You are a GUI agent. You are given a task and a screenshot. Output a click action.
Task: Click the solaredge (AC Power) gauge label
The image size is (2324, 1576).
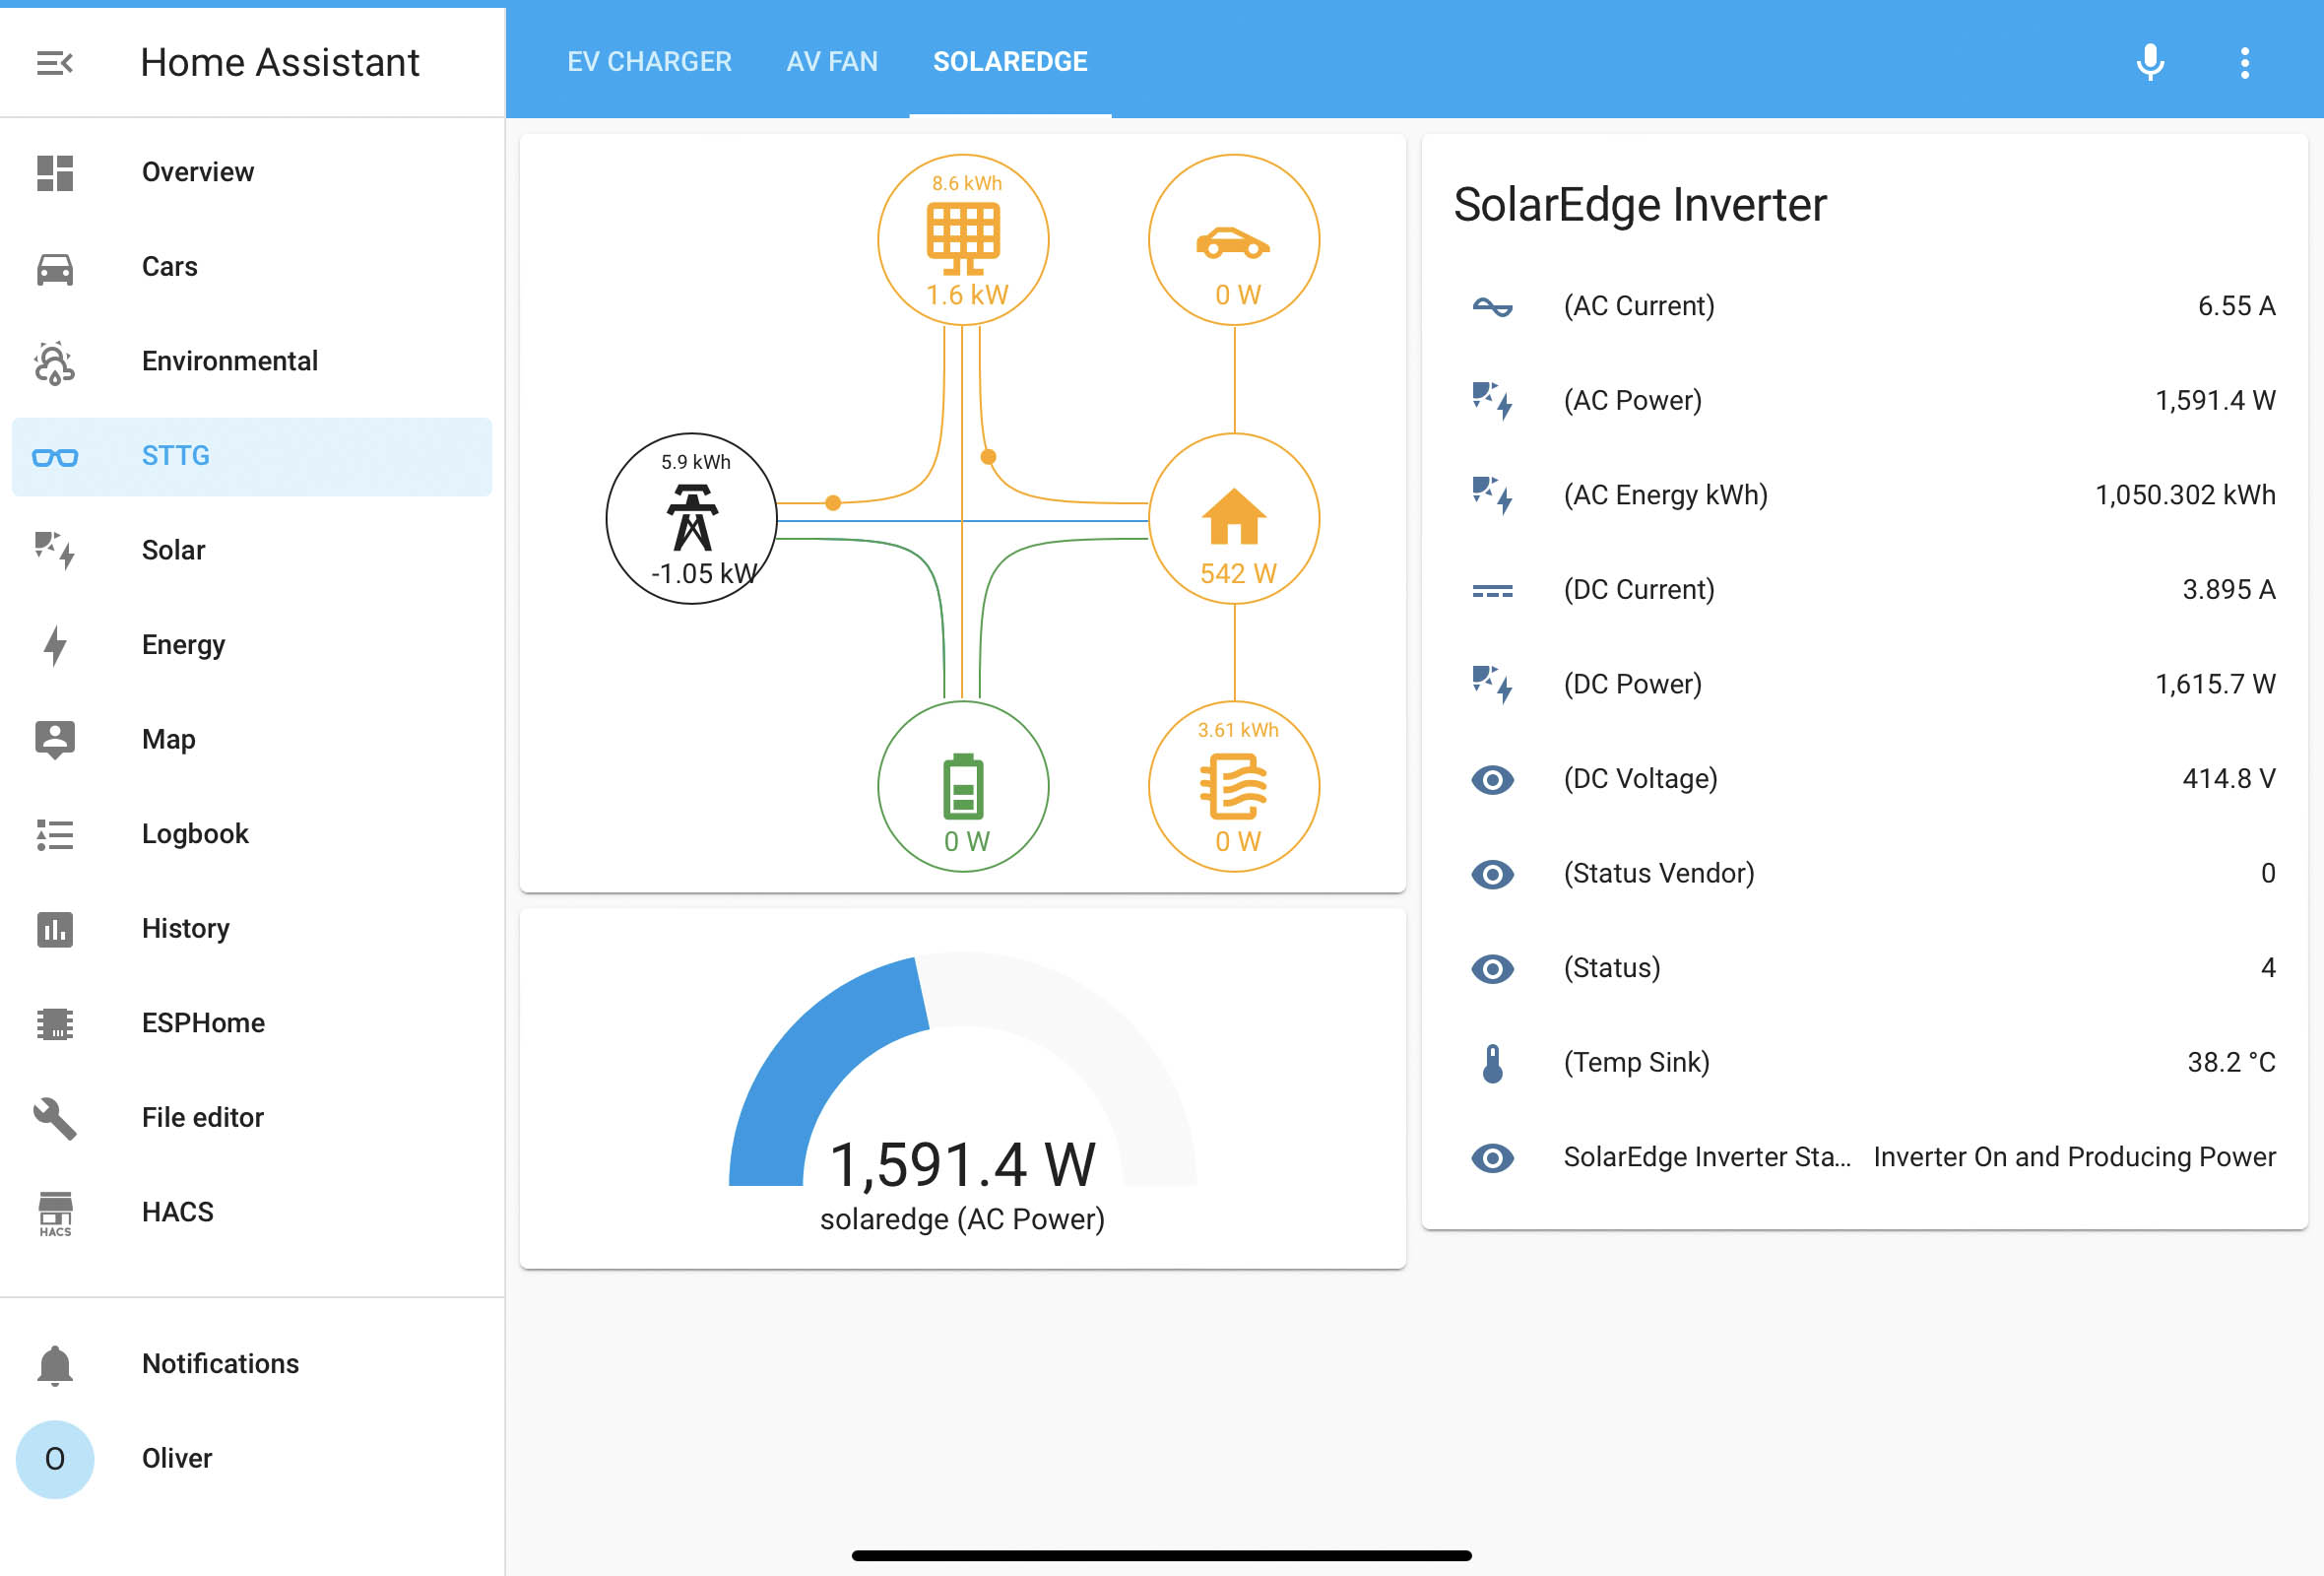[x=962, y=1220]
